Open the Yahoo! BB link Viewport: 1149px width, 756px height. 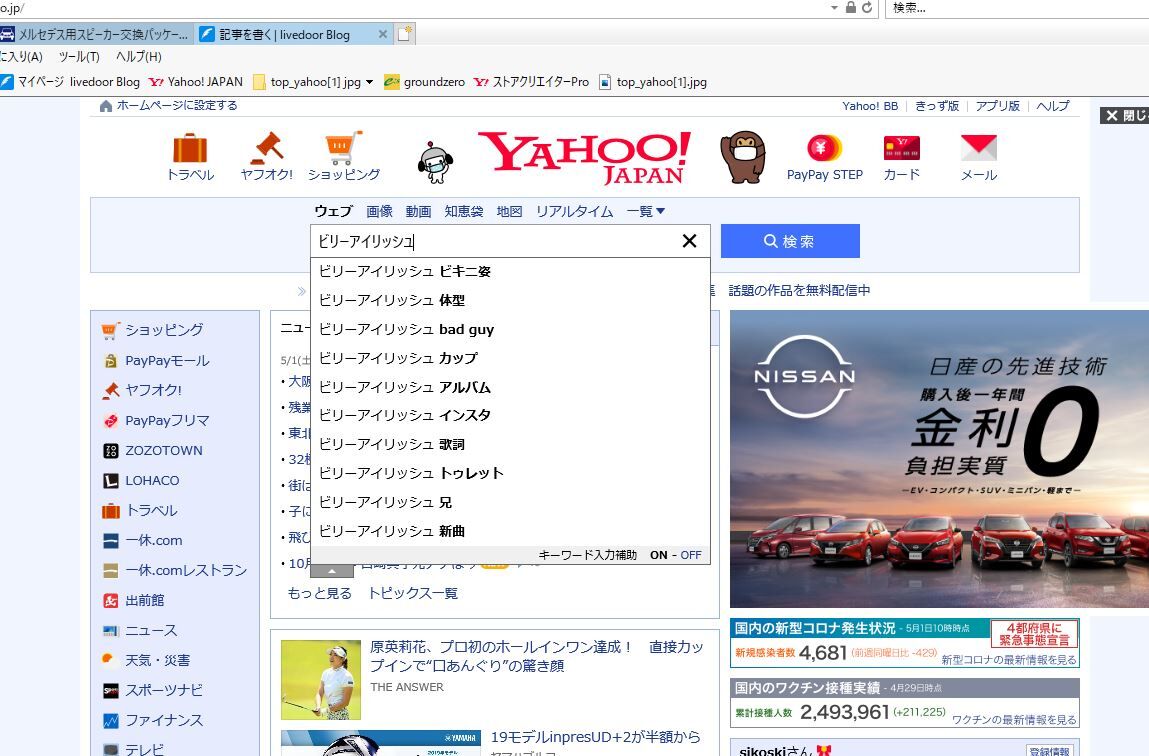pyautogui.click(x=870, y=105)
